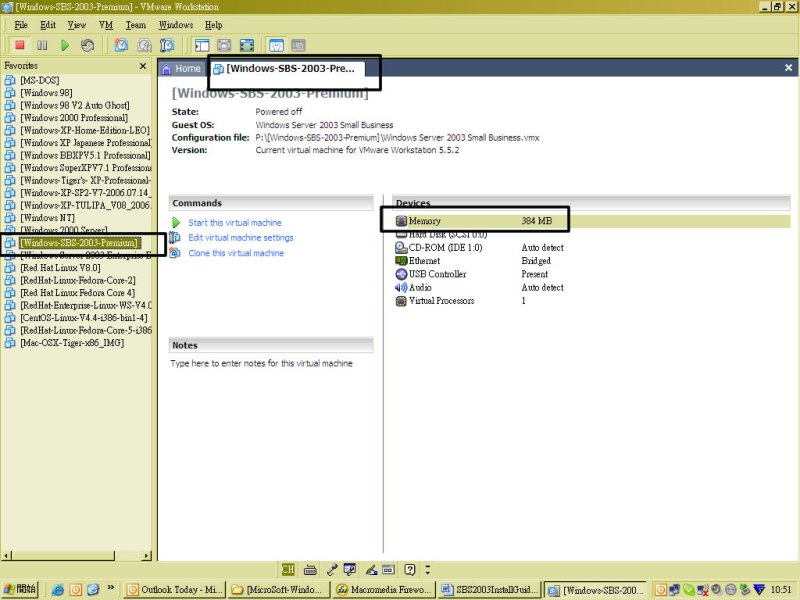Select [Windows XP Japanese Professional] in Favorites
This screenshot has width=800, height=600.
point(86,143)
